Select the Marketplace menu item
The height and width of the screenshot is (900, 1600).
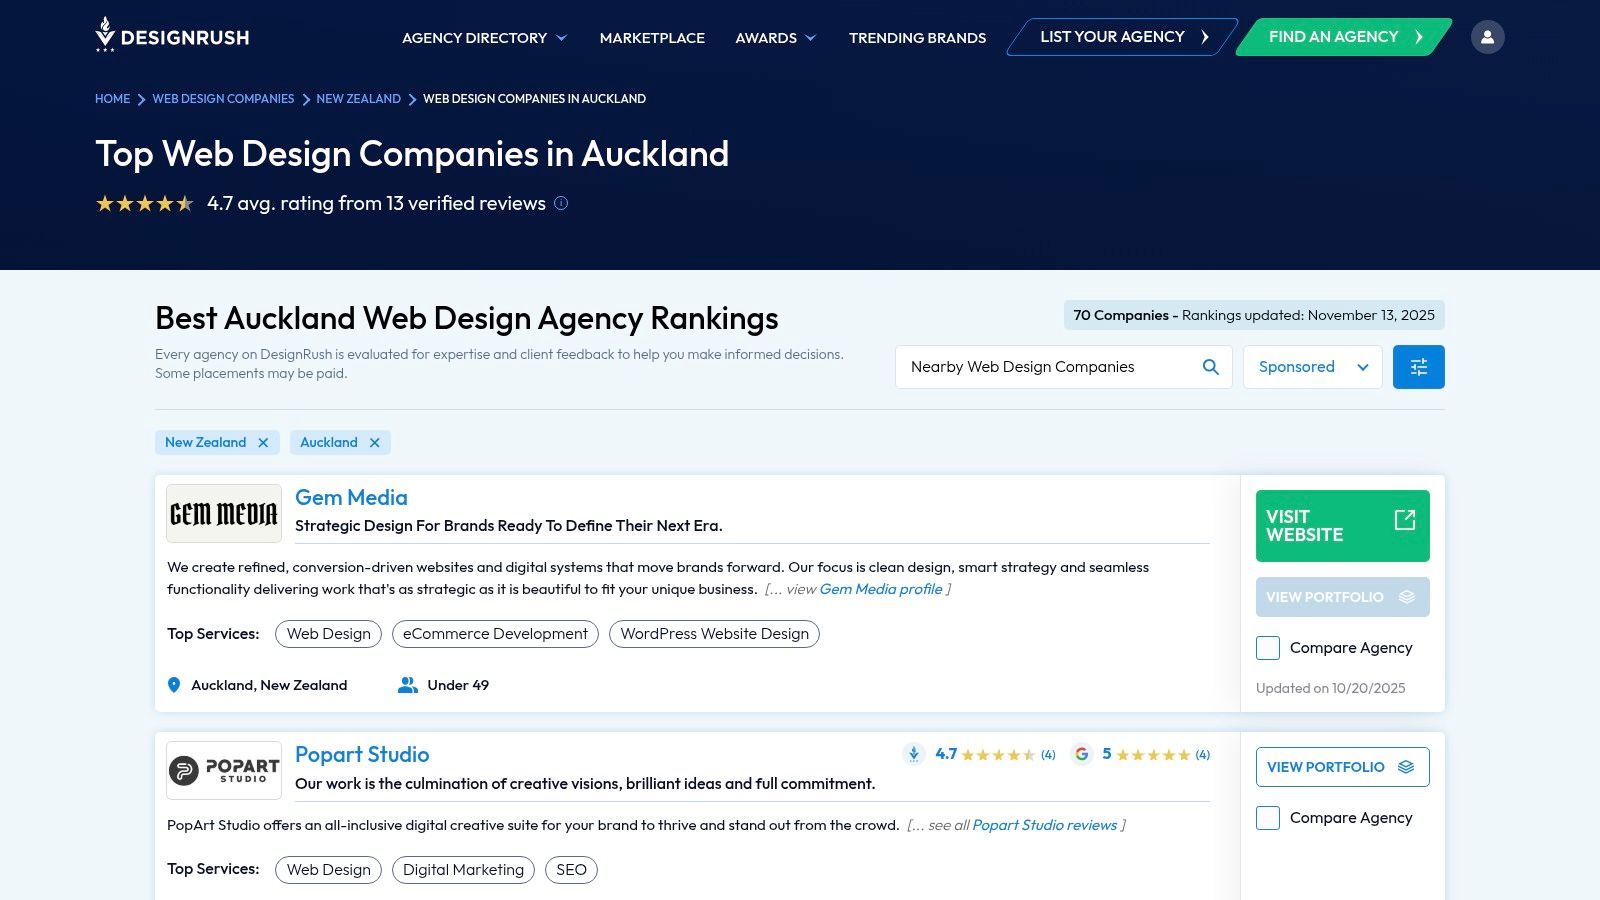[651, 37]
